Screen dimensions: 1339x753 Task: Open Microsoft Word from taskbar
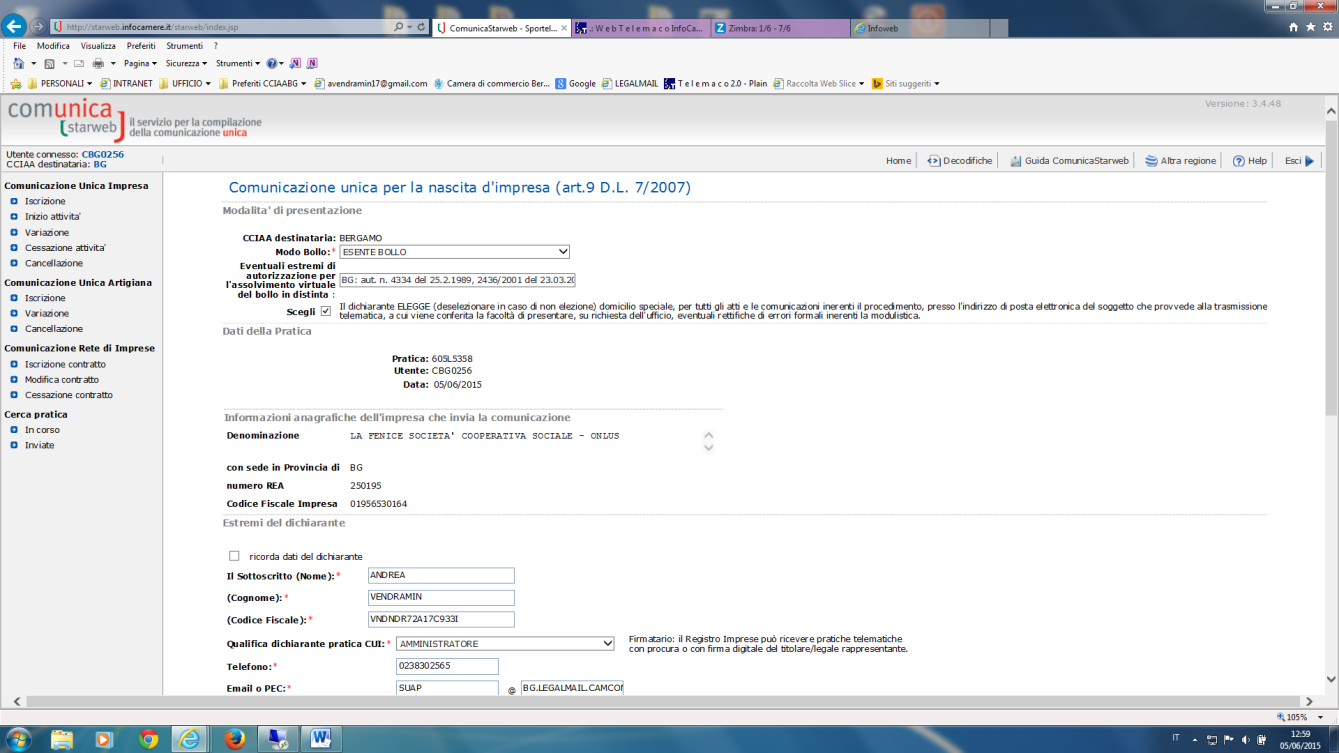(321, 739)
